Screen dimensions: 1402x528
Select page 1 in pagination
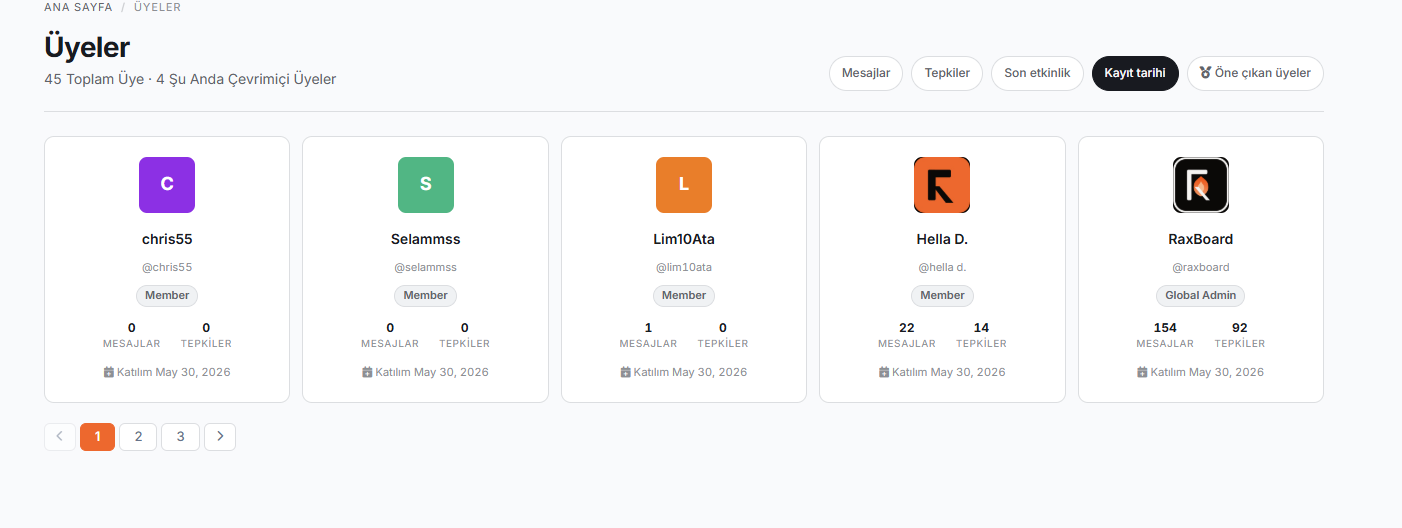pos(97,436)
